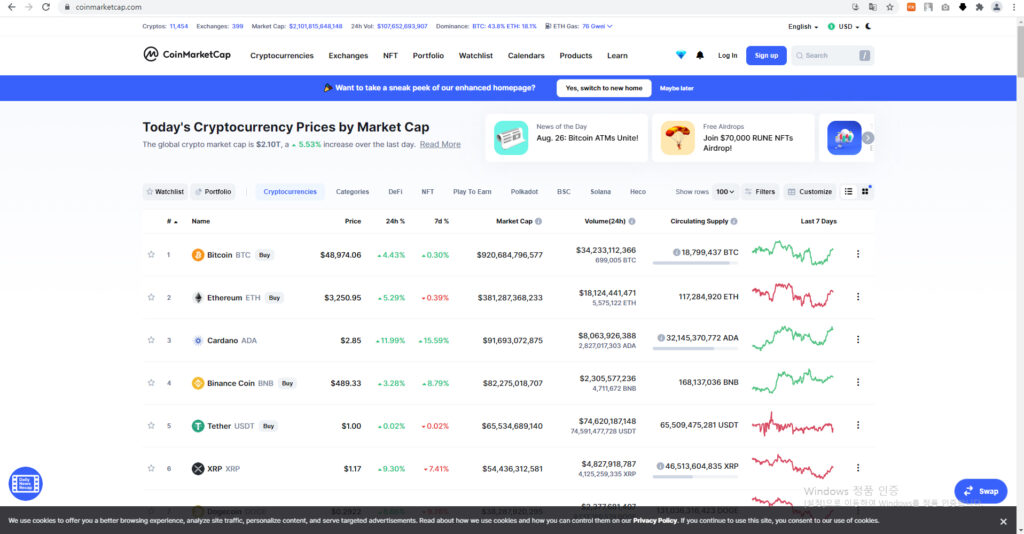Open Bitcoin last 7 days chart
This screenshot has width=1024, height=534.
[x=793, y=253]
